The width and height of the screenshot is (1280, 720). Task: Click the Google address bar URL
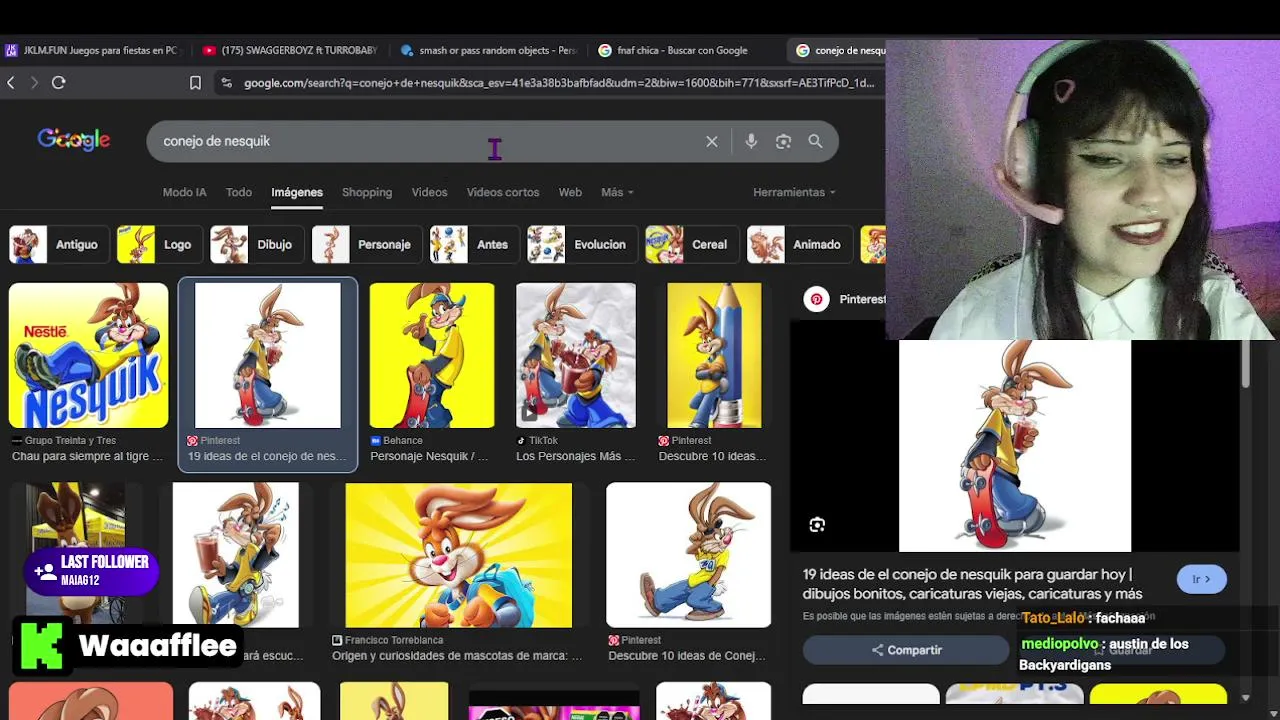point(558,83)
